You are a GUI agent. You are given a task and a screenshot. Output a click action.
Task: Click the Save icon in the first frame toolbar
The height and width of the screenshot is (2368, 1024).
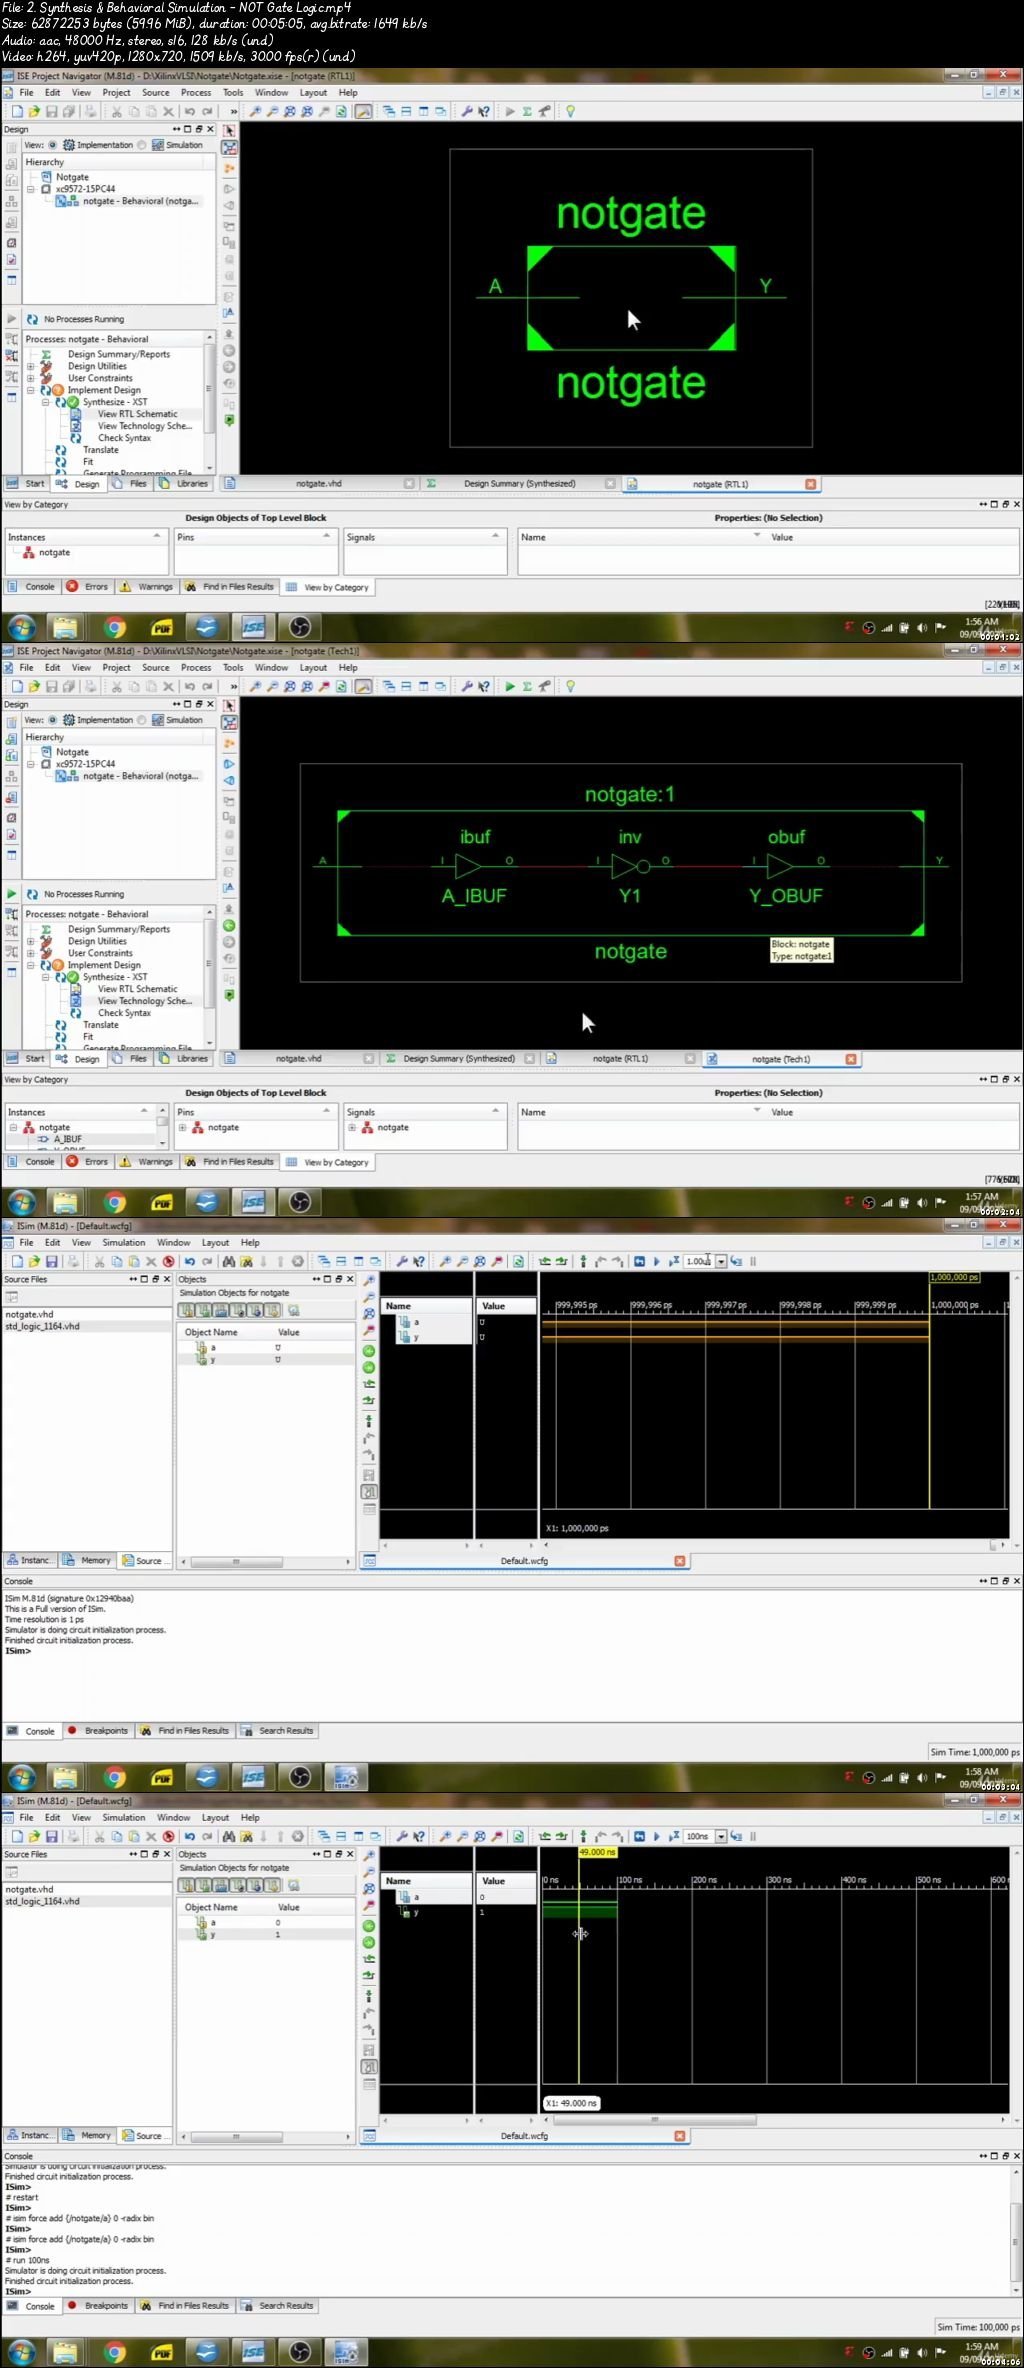pyautogui.click(x=51, y=111)
